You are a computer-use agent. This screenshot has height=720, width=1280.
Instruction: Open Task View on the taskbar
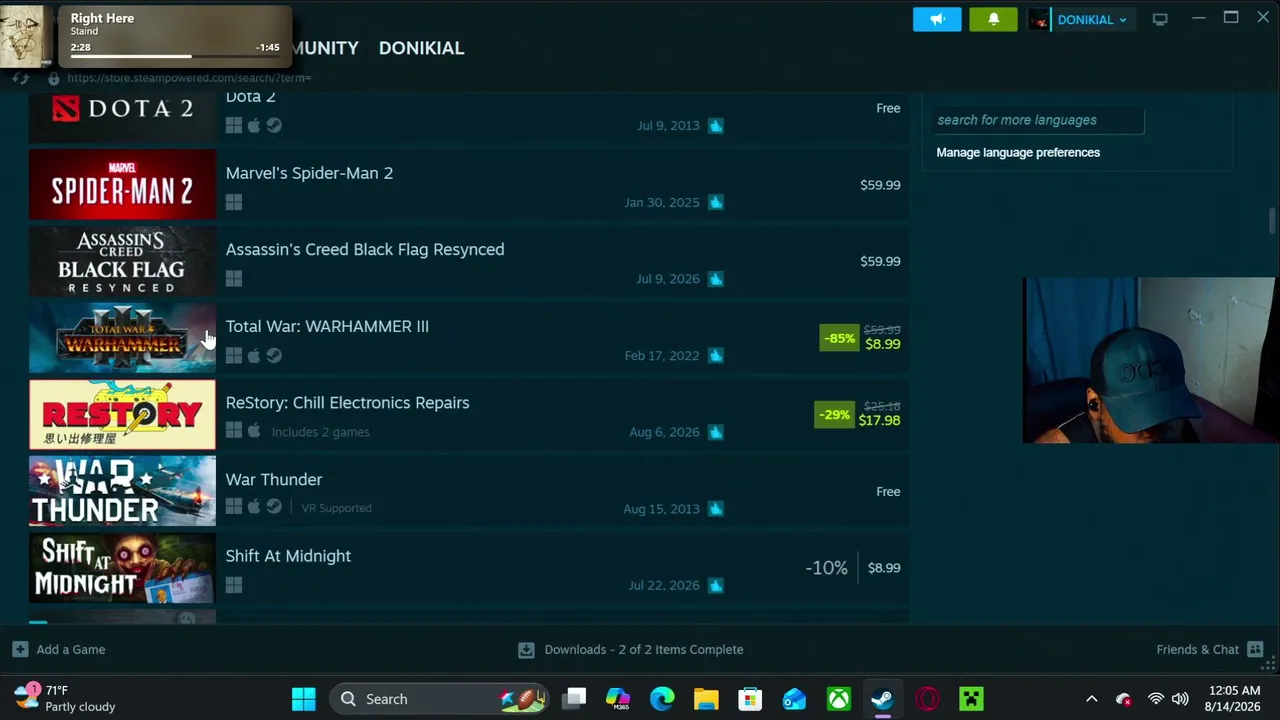pyautogui.click(x=574, y=699)
